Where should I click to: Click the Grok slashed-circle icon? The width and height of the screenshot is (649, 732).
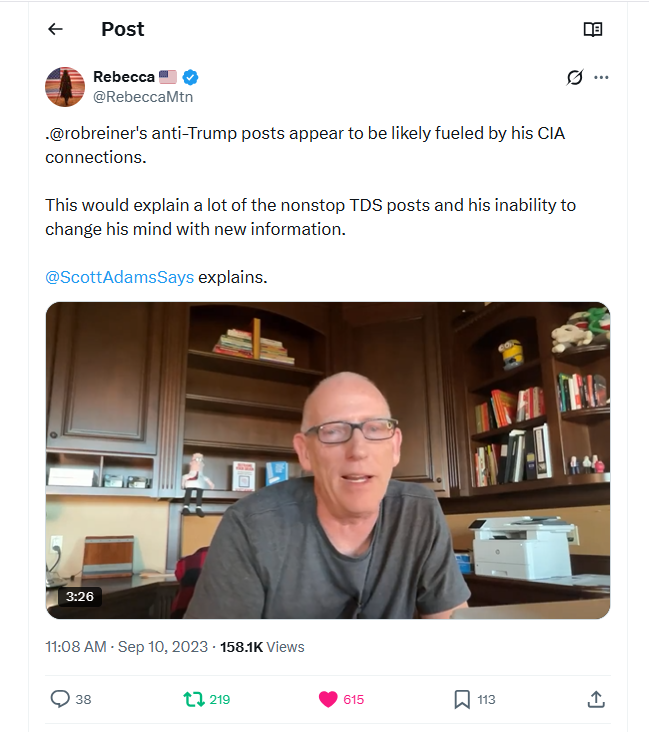[574, 77]
